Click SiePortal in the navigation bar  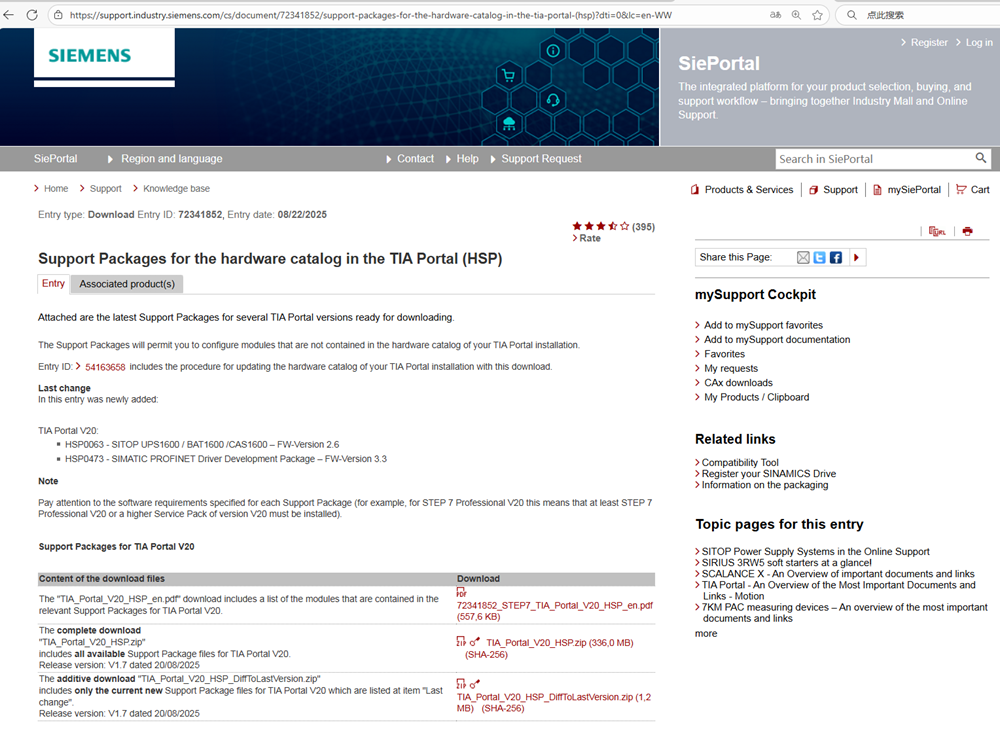(55, 159)
